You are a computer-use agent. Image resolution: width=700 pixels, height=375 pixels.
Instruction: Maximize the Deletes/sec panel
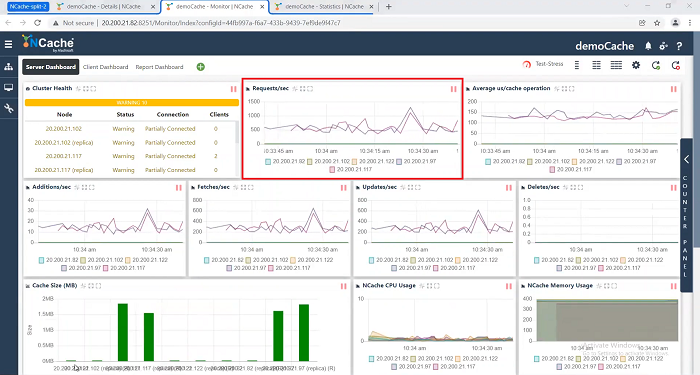tap(580, 187)
